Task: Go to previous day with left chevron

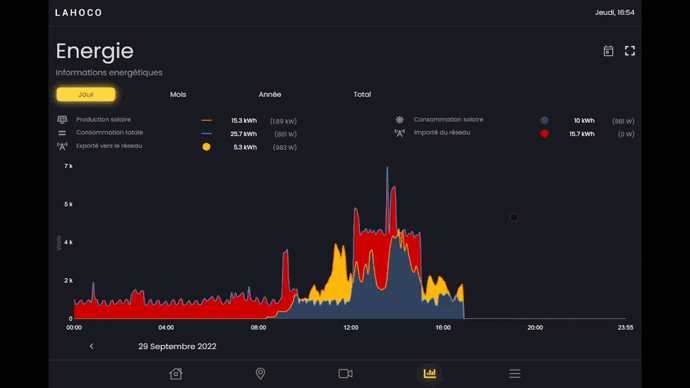Action: 92,346
